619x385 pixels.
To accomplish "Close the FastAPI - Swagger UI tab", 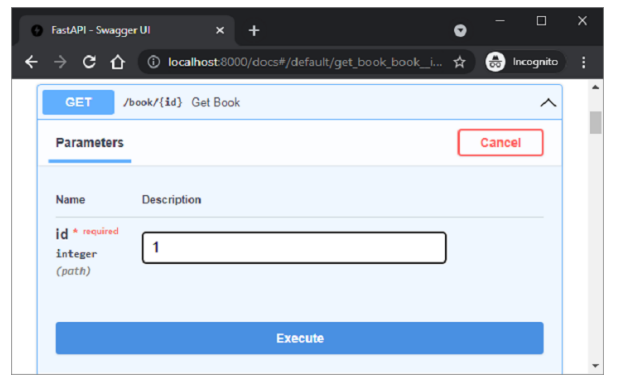I will click(x=220, y=30).
